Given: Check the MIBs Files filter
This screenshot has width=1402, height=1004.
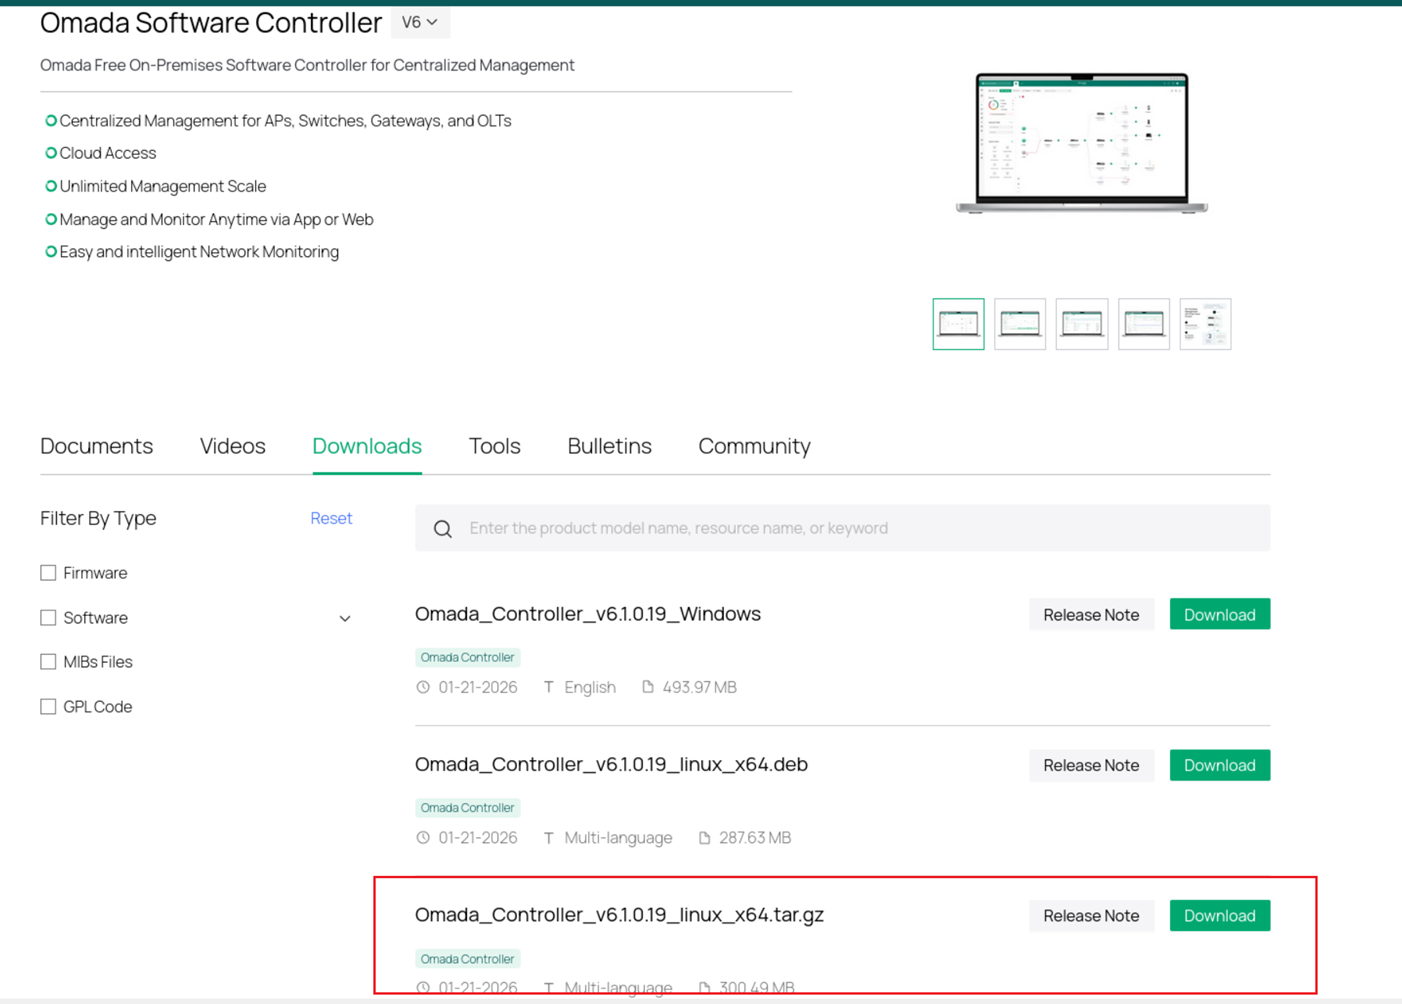Looking at the screenshot, I should [x=48, y=661].
